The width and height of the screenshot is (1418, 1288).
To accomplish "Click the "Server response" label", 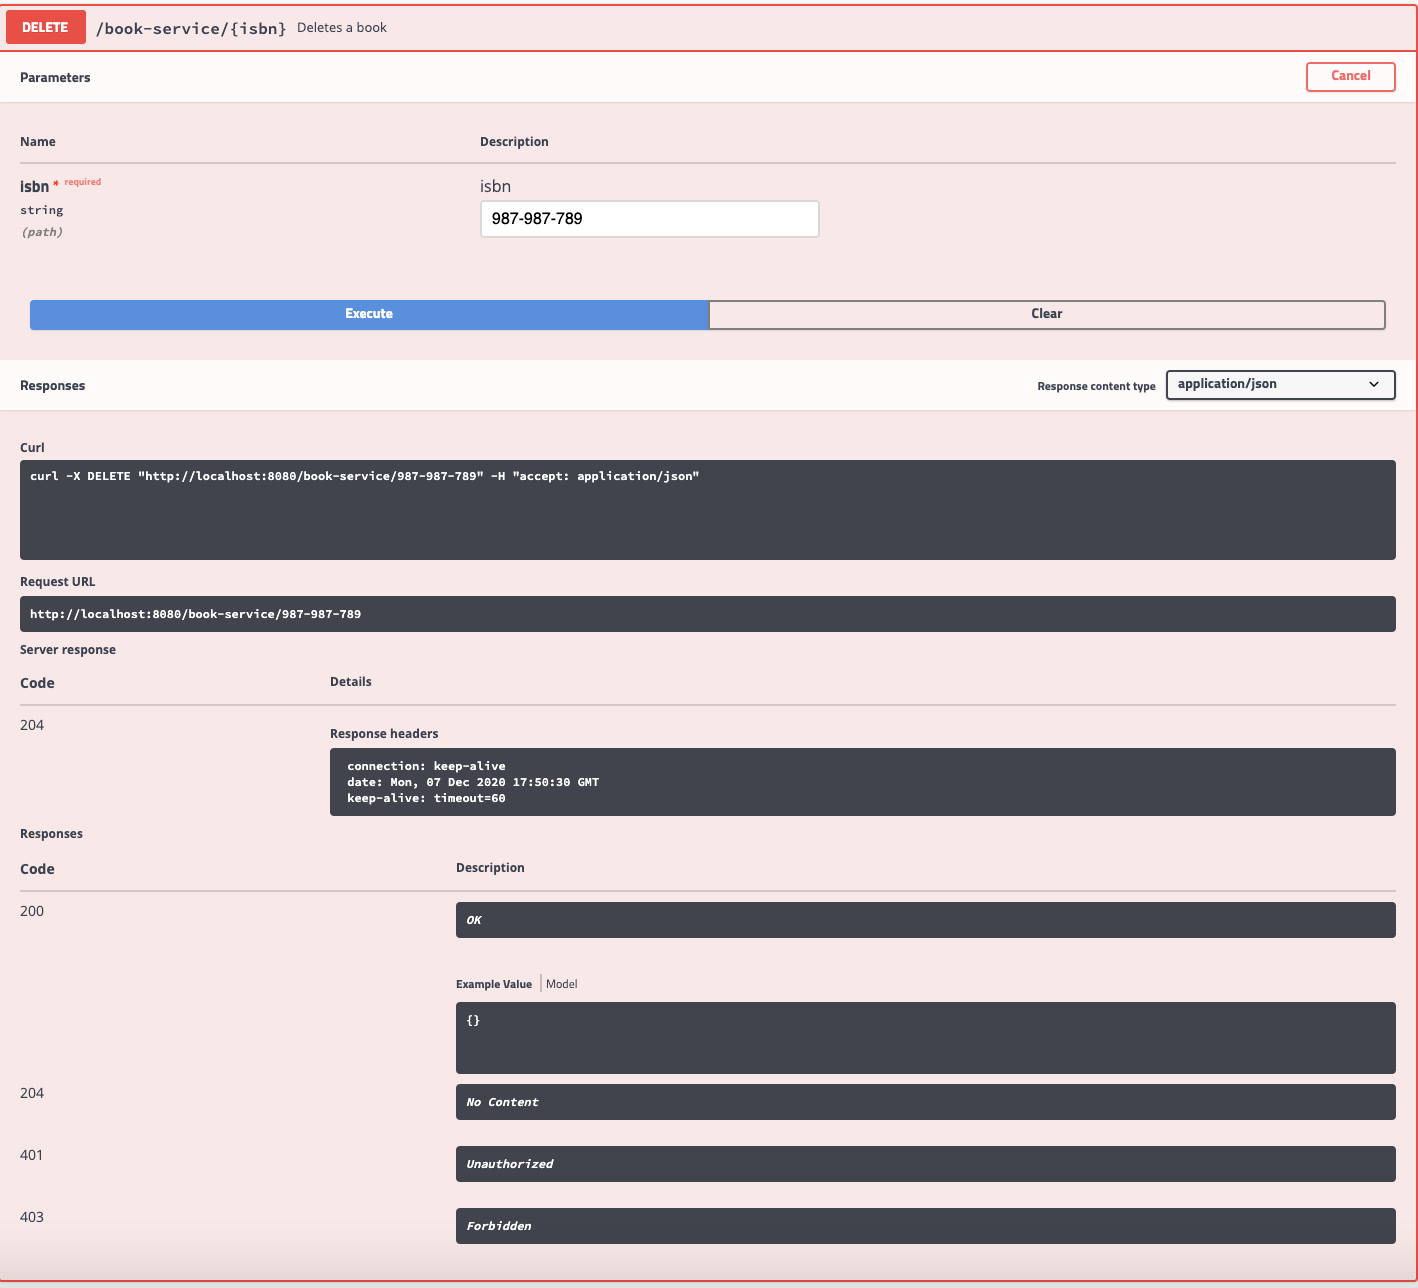I will point(68,650).
